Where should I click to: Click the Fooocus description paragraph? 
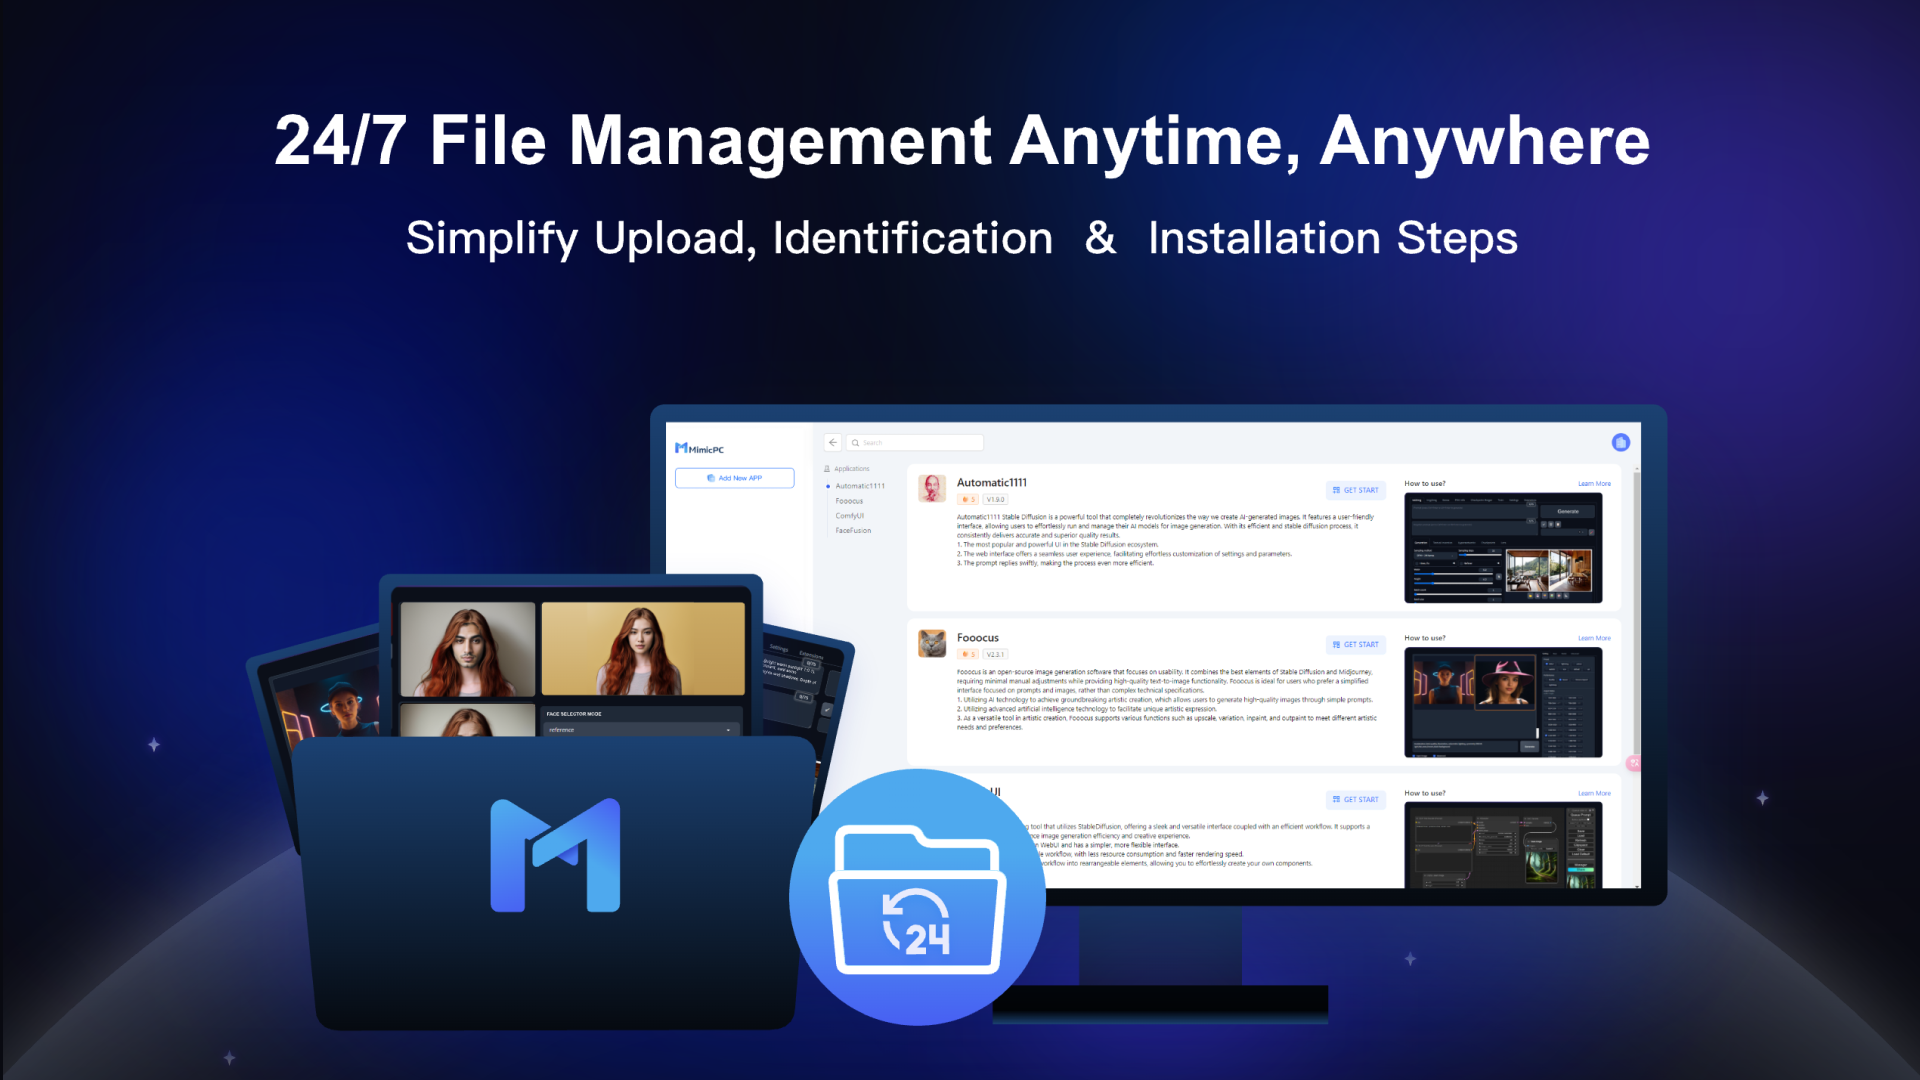[x=1167, y=699]
